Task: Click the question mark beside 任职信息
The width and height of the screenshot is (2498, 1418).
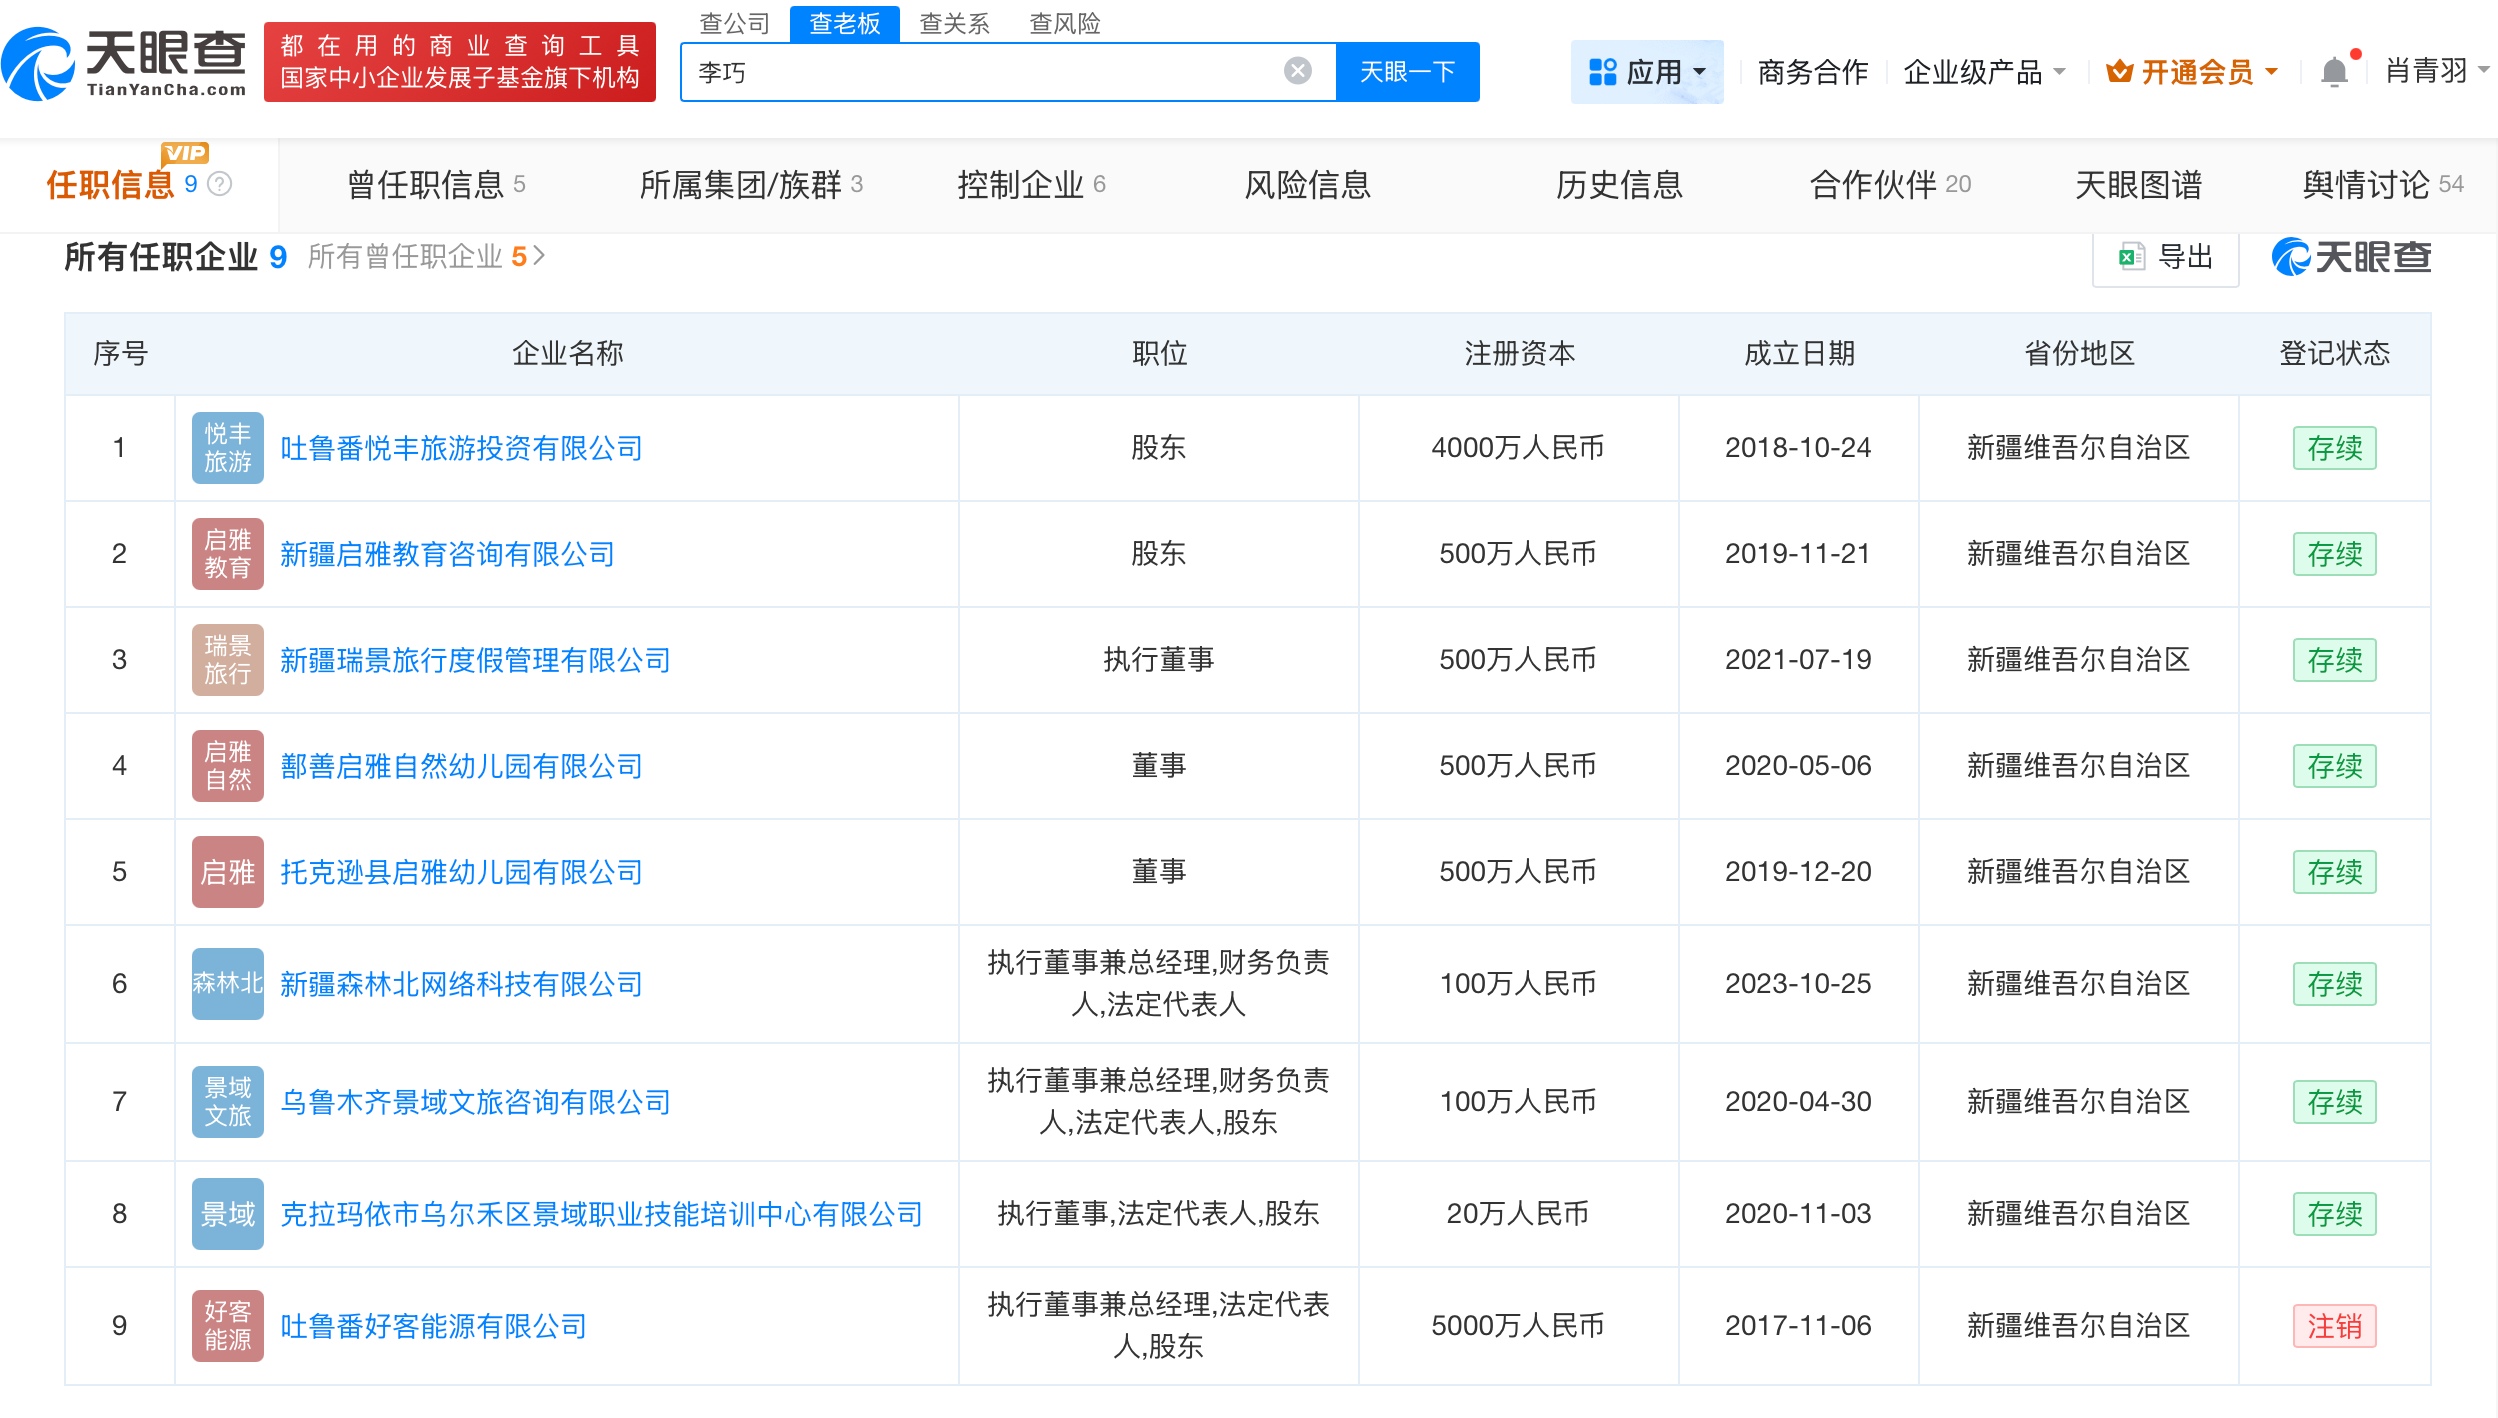Action: click(x=221, y=185)
